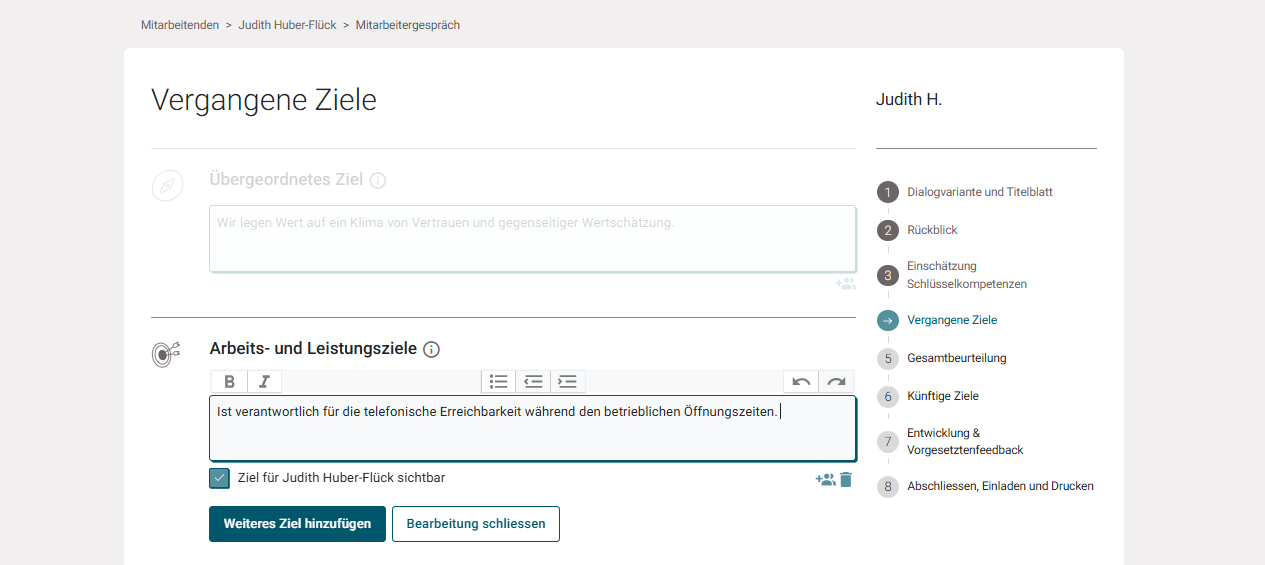Toggle italic formatting in the editor

pos(264,381)
